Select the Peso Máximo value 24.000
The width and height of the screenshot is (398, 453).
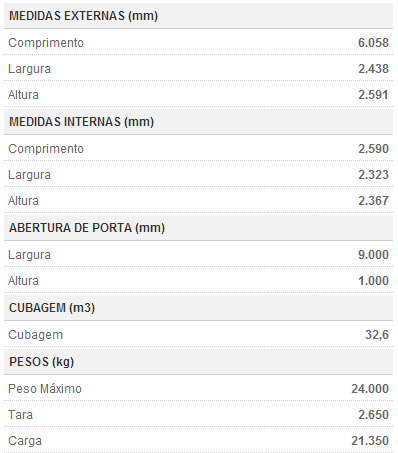[370, 389]
